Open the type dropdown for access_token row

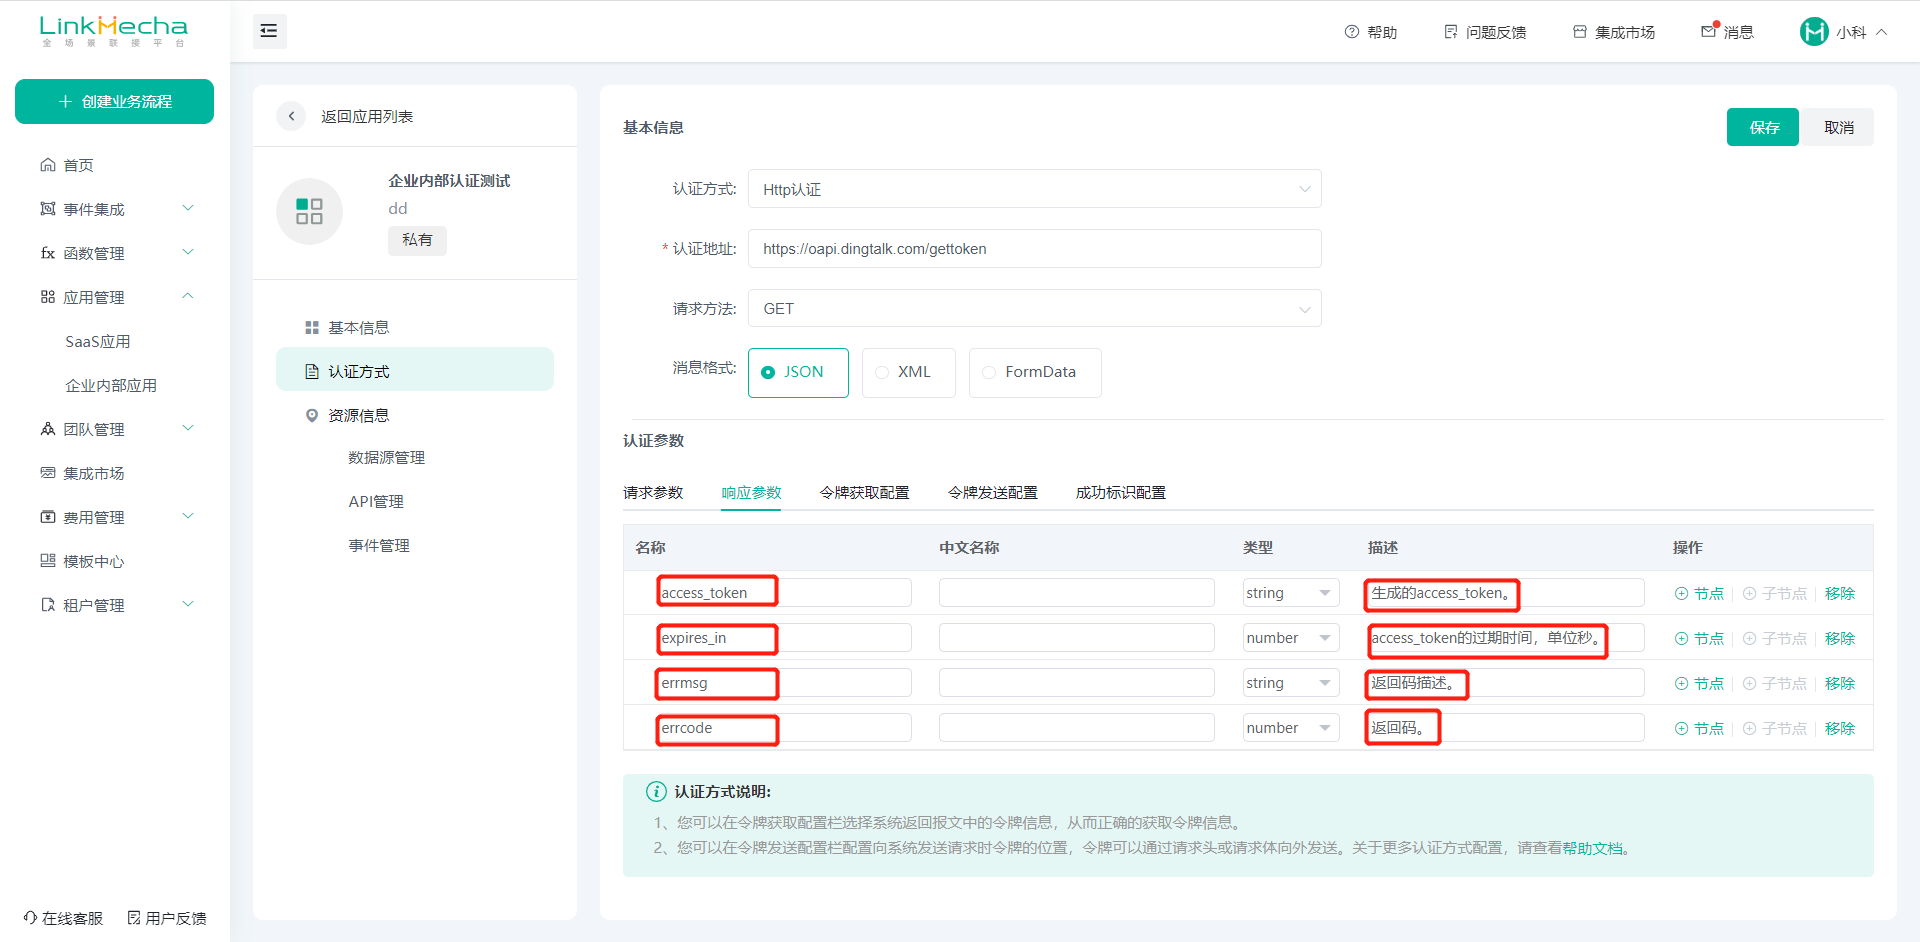[x=1290, y=593]
